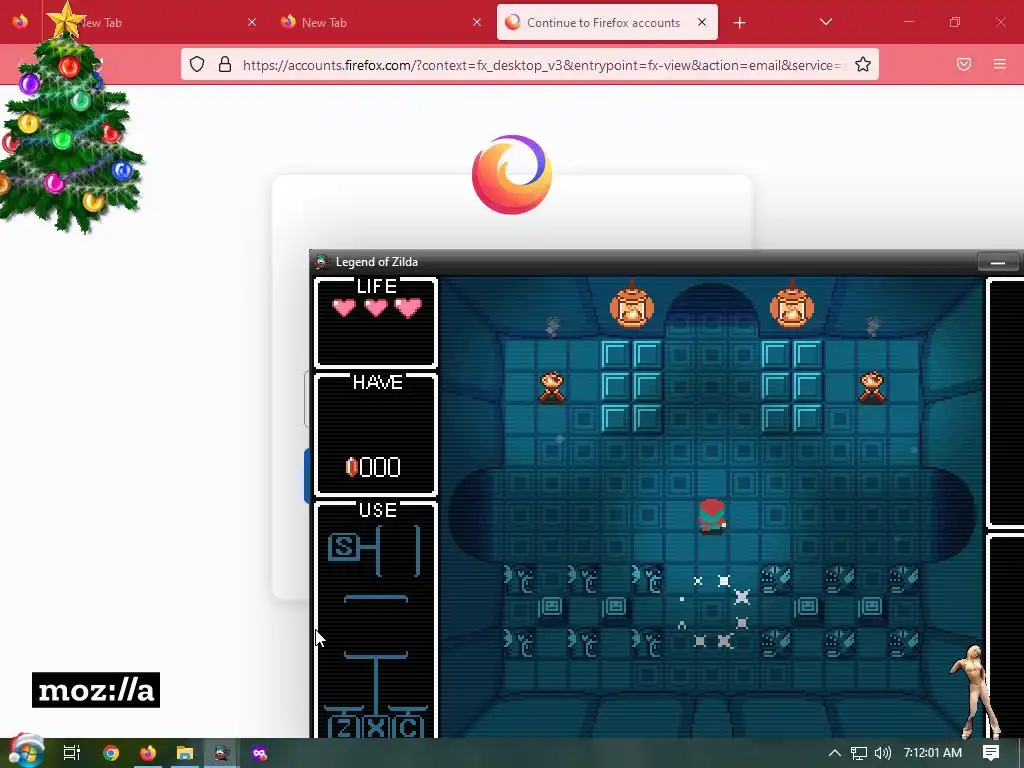Click the LIFE hearts panel
This screenshot has height=768, width=1024.
coord(376,323)
